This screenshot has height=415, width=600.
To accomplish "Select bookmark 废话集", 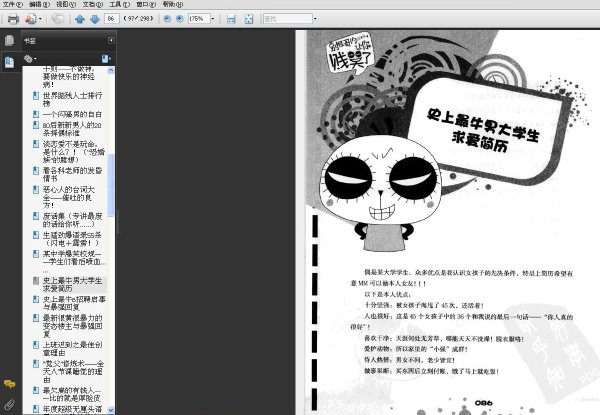I will coord(72,220).
